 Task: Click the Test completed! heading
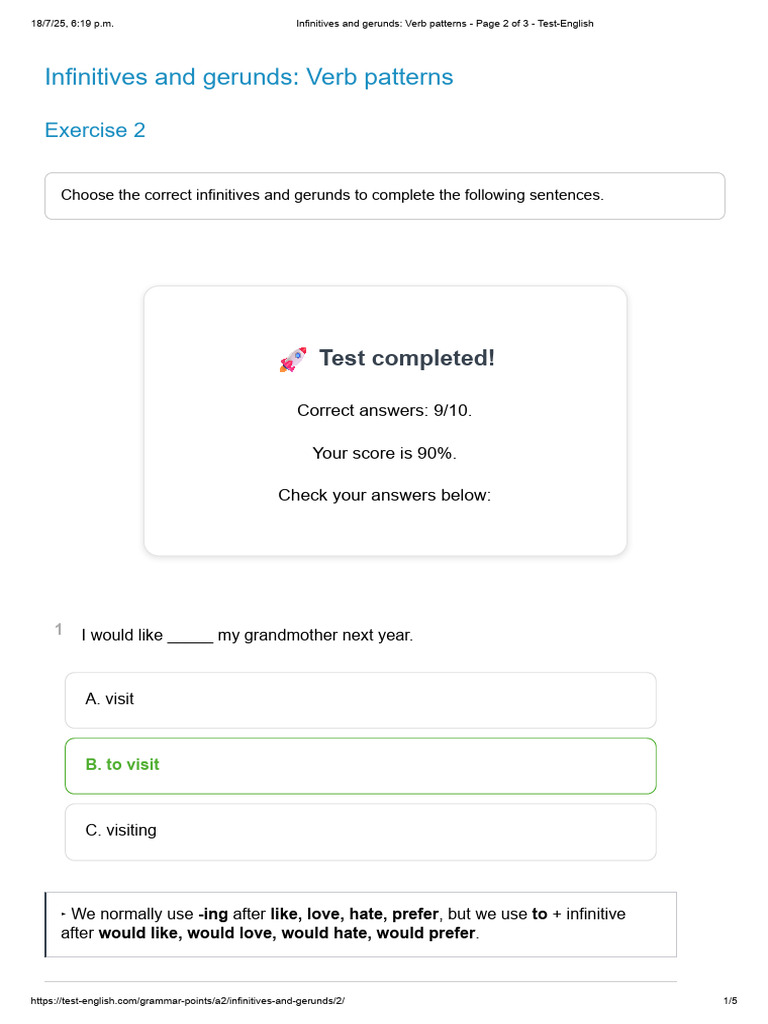point(406,358)
